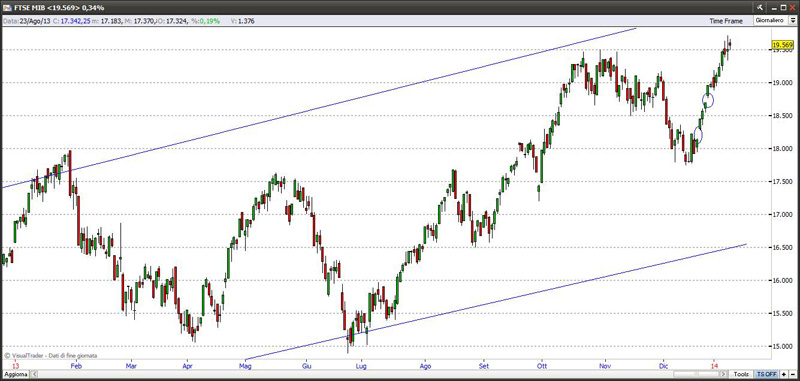Click the volume value 1.376
This screenshot has width=800, height=381.
[246, 21]
